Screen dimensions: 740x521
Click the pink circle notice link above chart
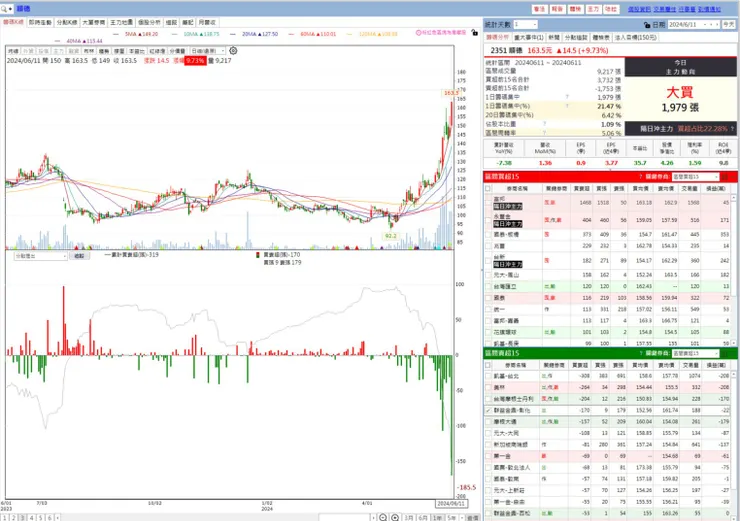[441, 33]
